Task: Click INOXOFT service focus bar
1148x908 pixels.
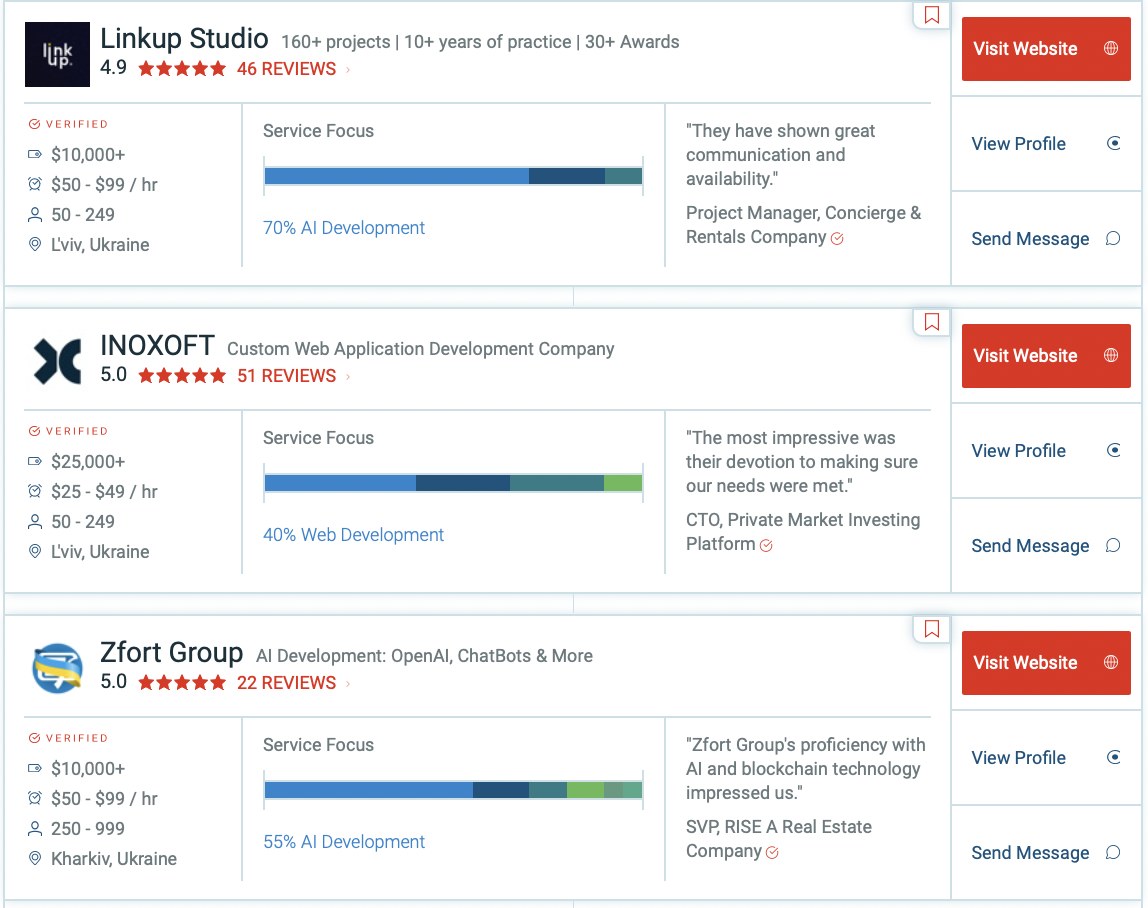Action: pyautogui.click(x=453, y=483)
